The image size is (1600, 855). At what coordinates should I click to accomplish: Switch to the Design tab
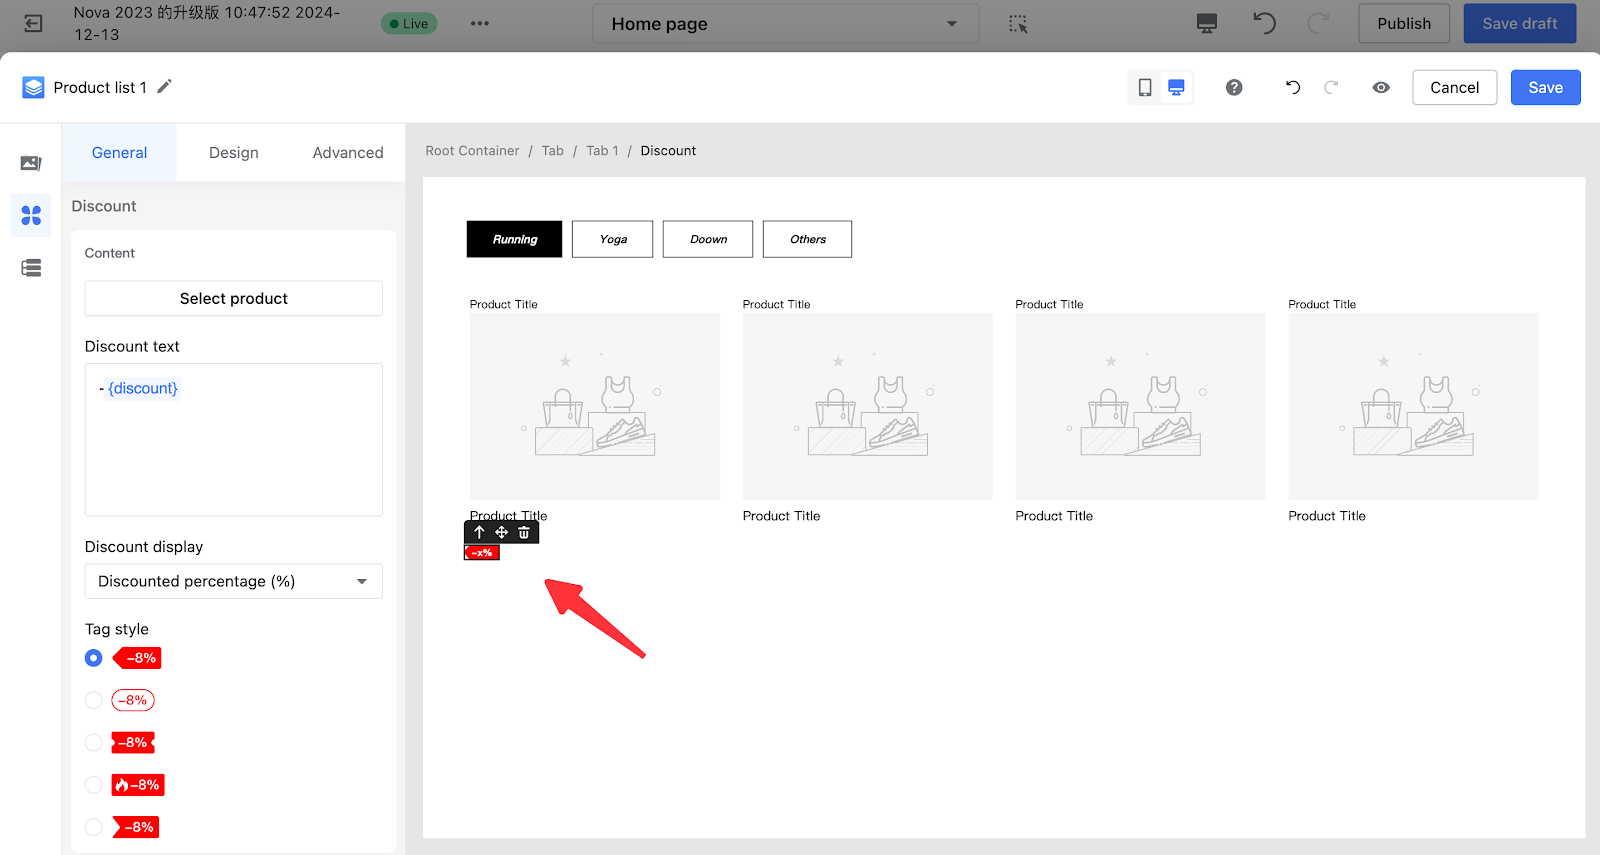233,153
